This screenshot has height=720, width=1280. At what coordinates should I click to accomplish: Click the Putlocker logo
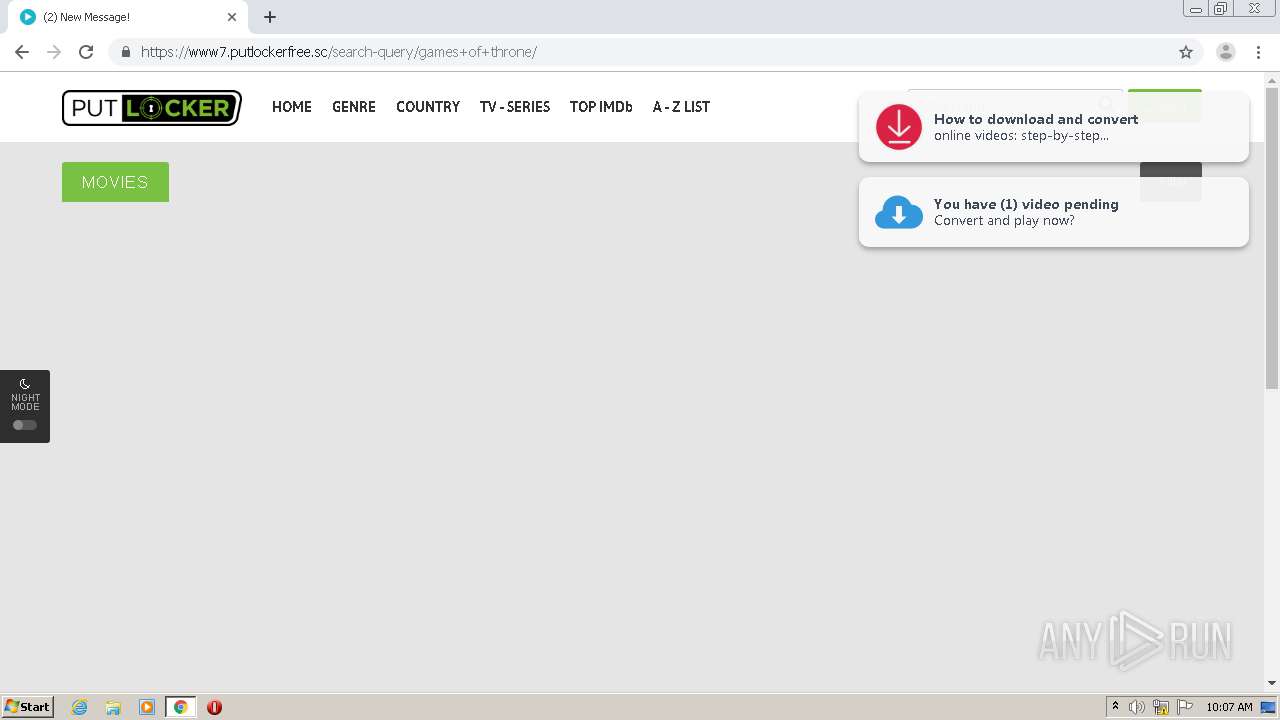[152, 108]
